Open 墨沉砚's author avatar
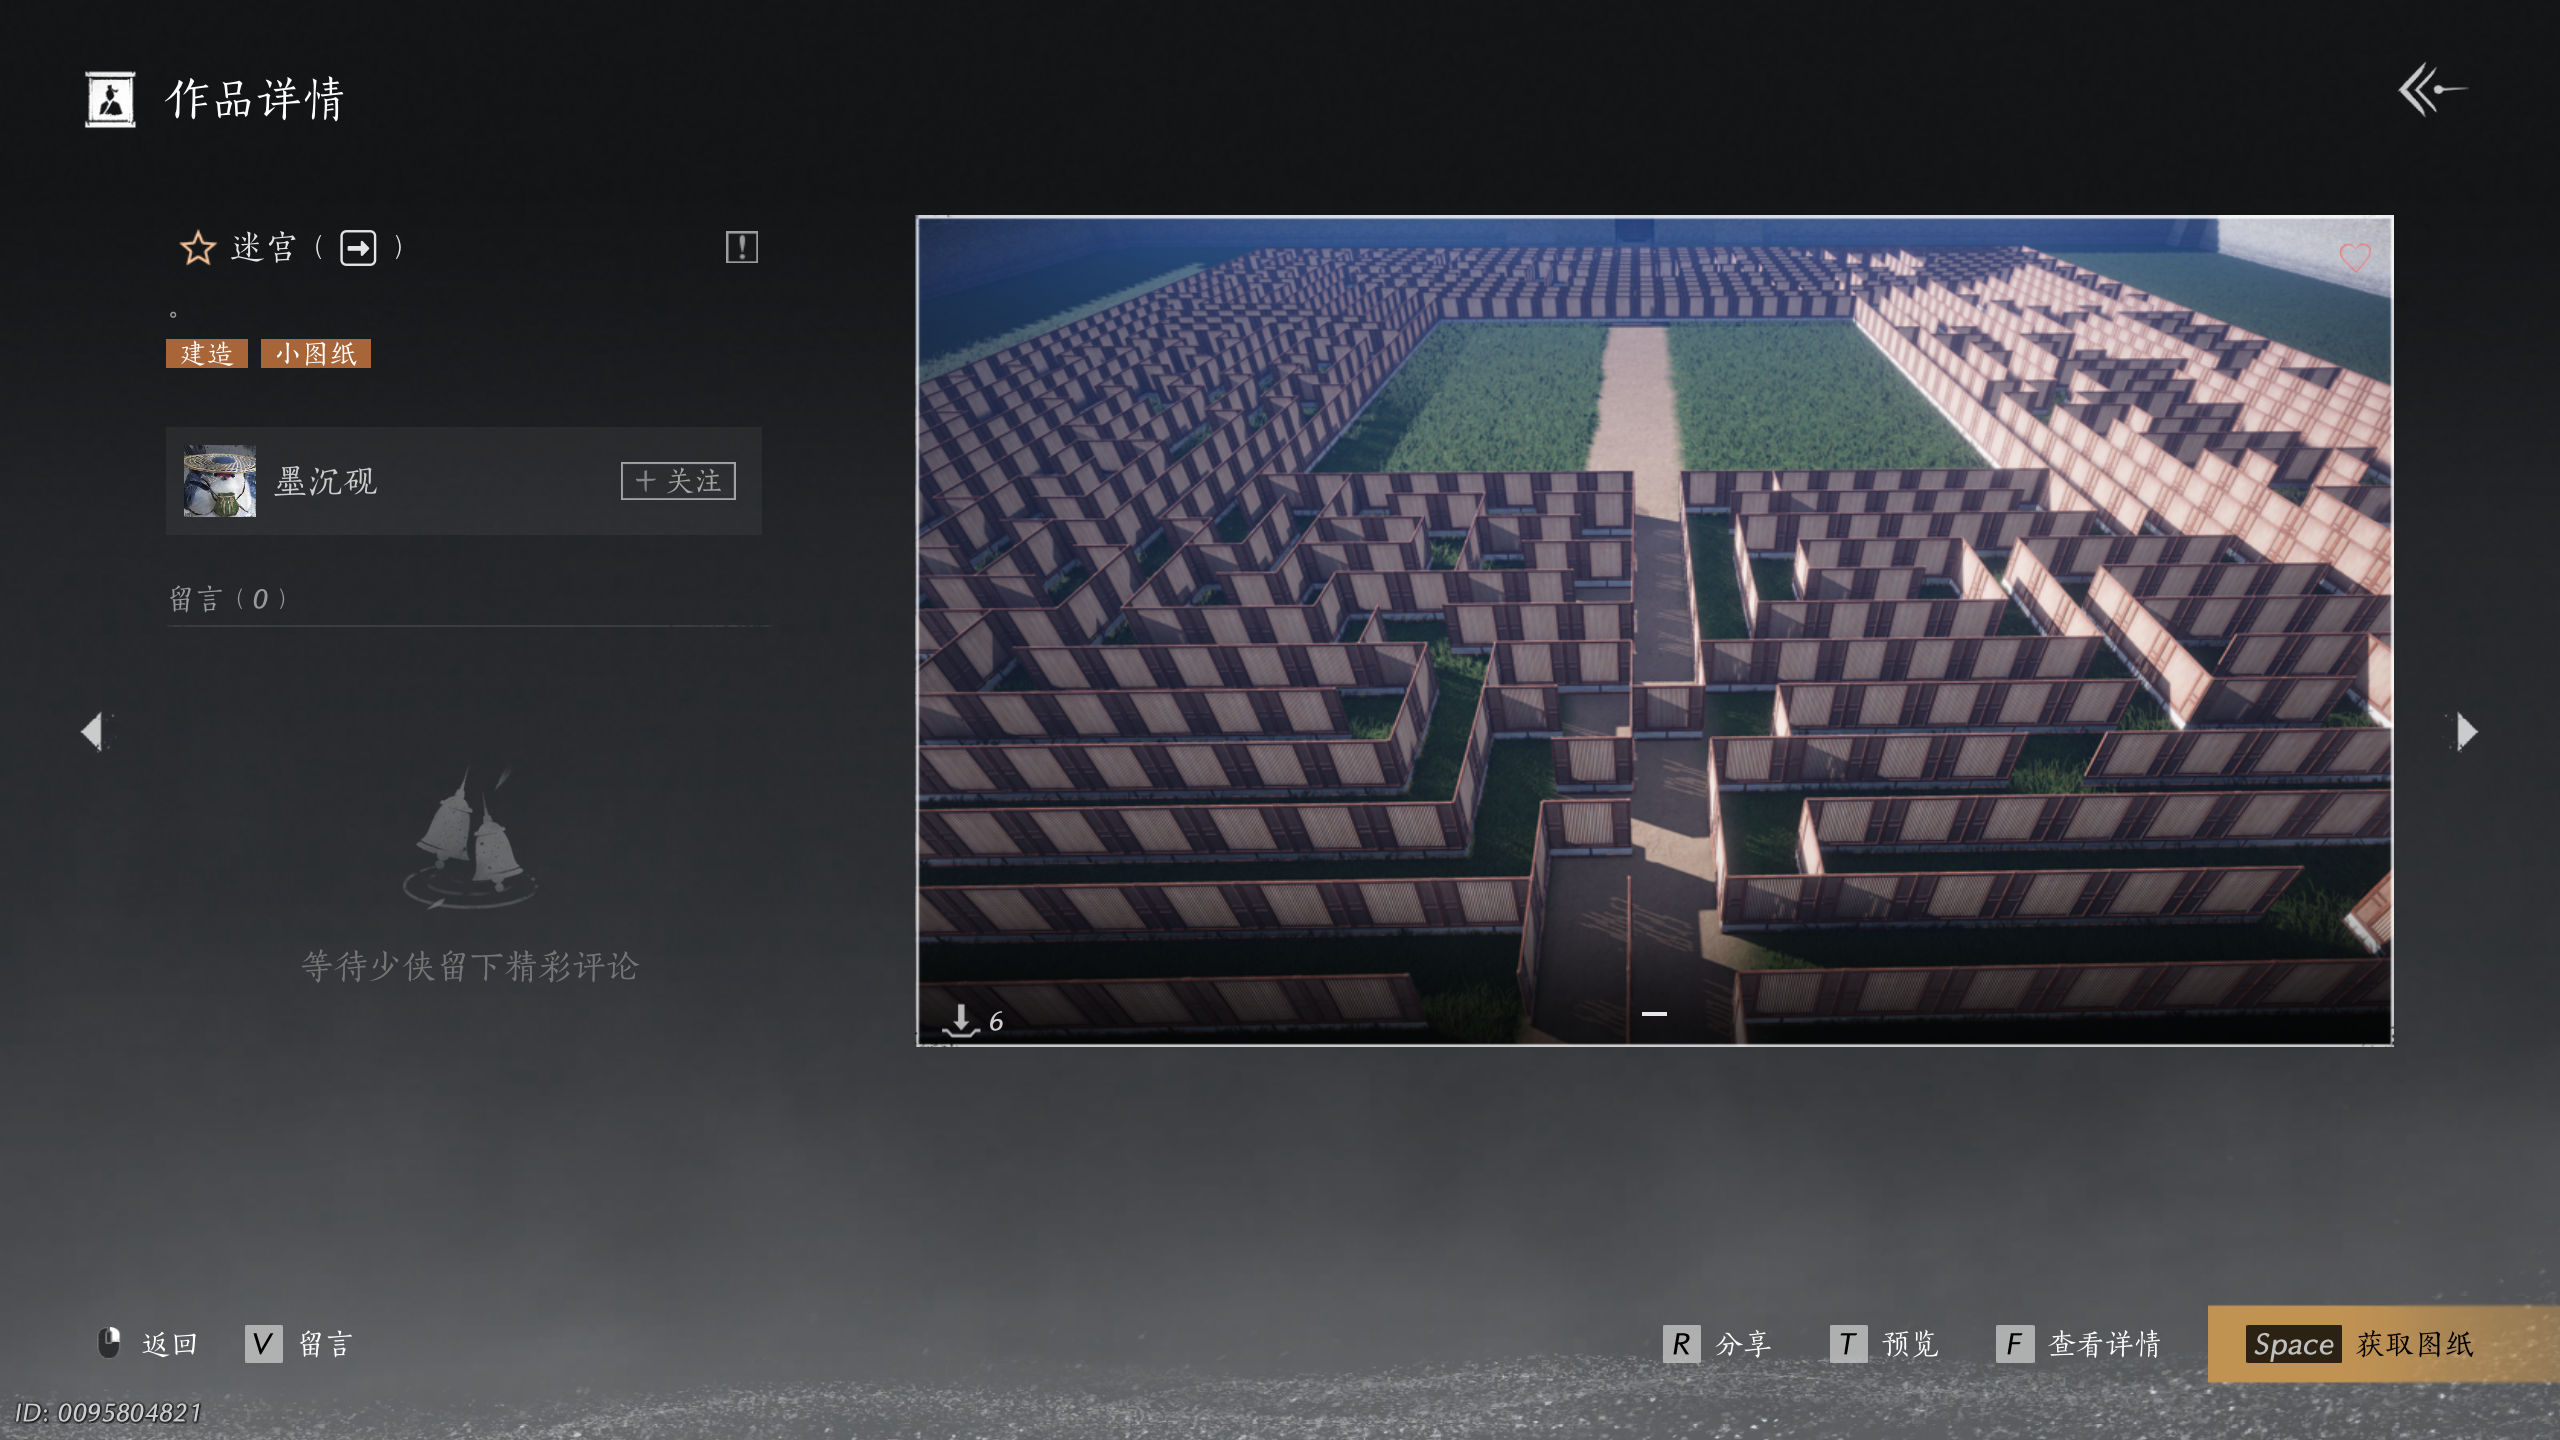2560x1440 pixels. point(220,481)
